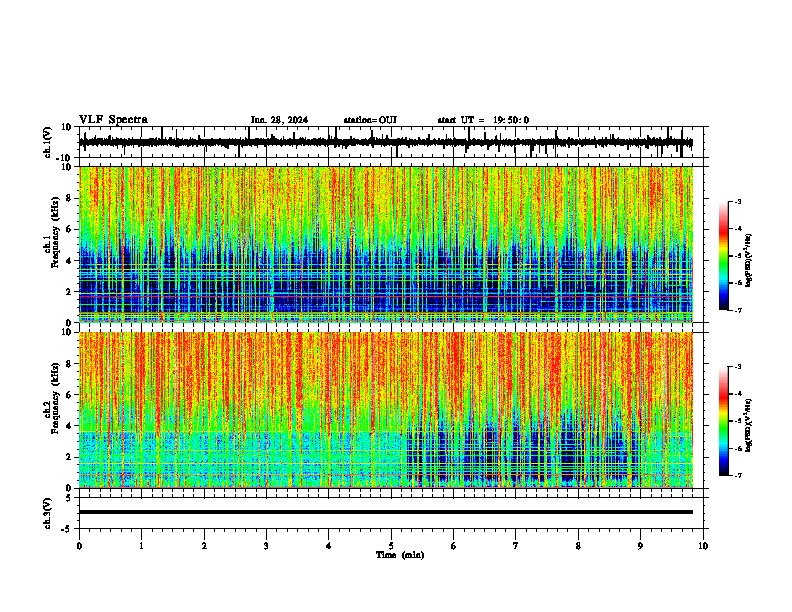Click the ch.2 "Frequency (kHz)" axis label
The width and height of the screenshot is (792, 612).
55,398
